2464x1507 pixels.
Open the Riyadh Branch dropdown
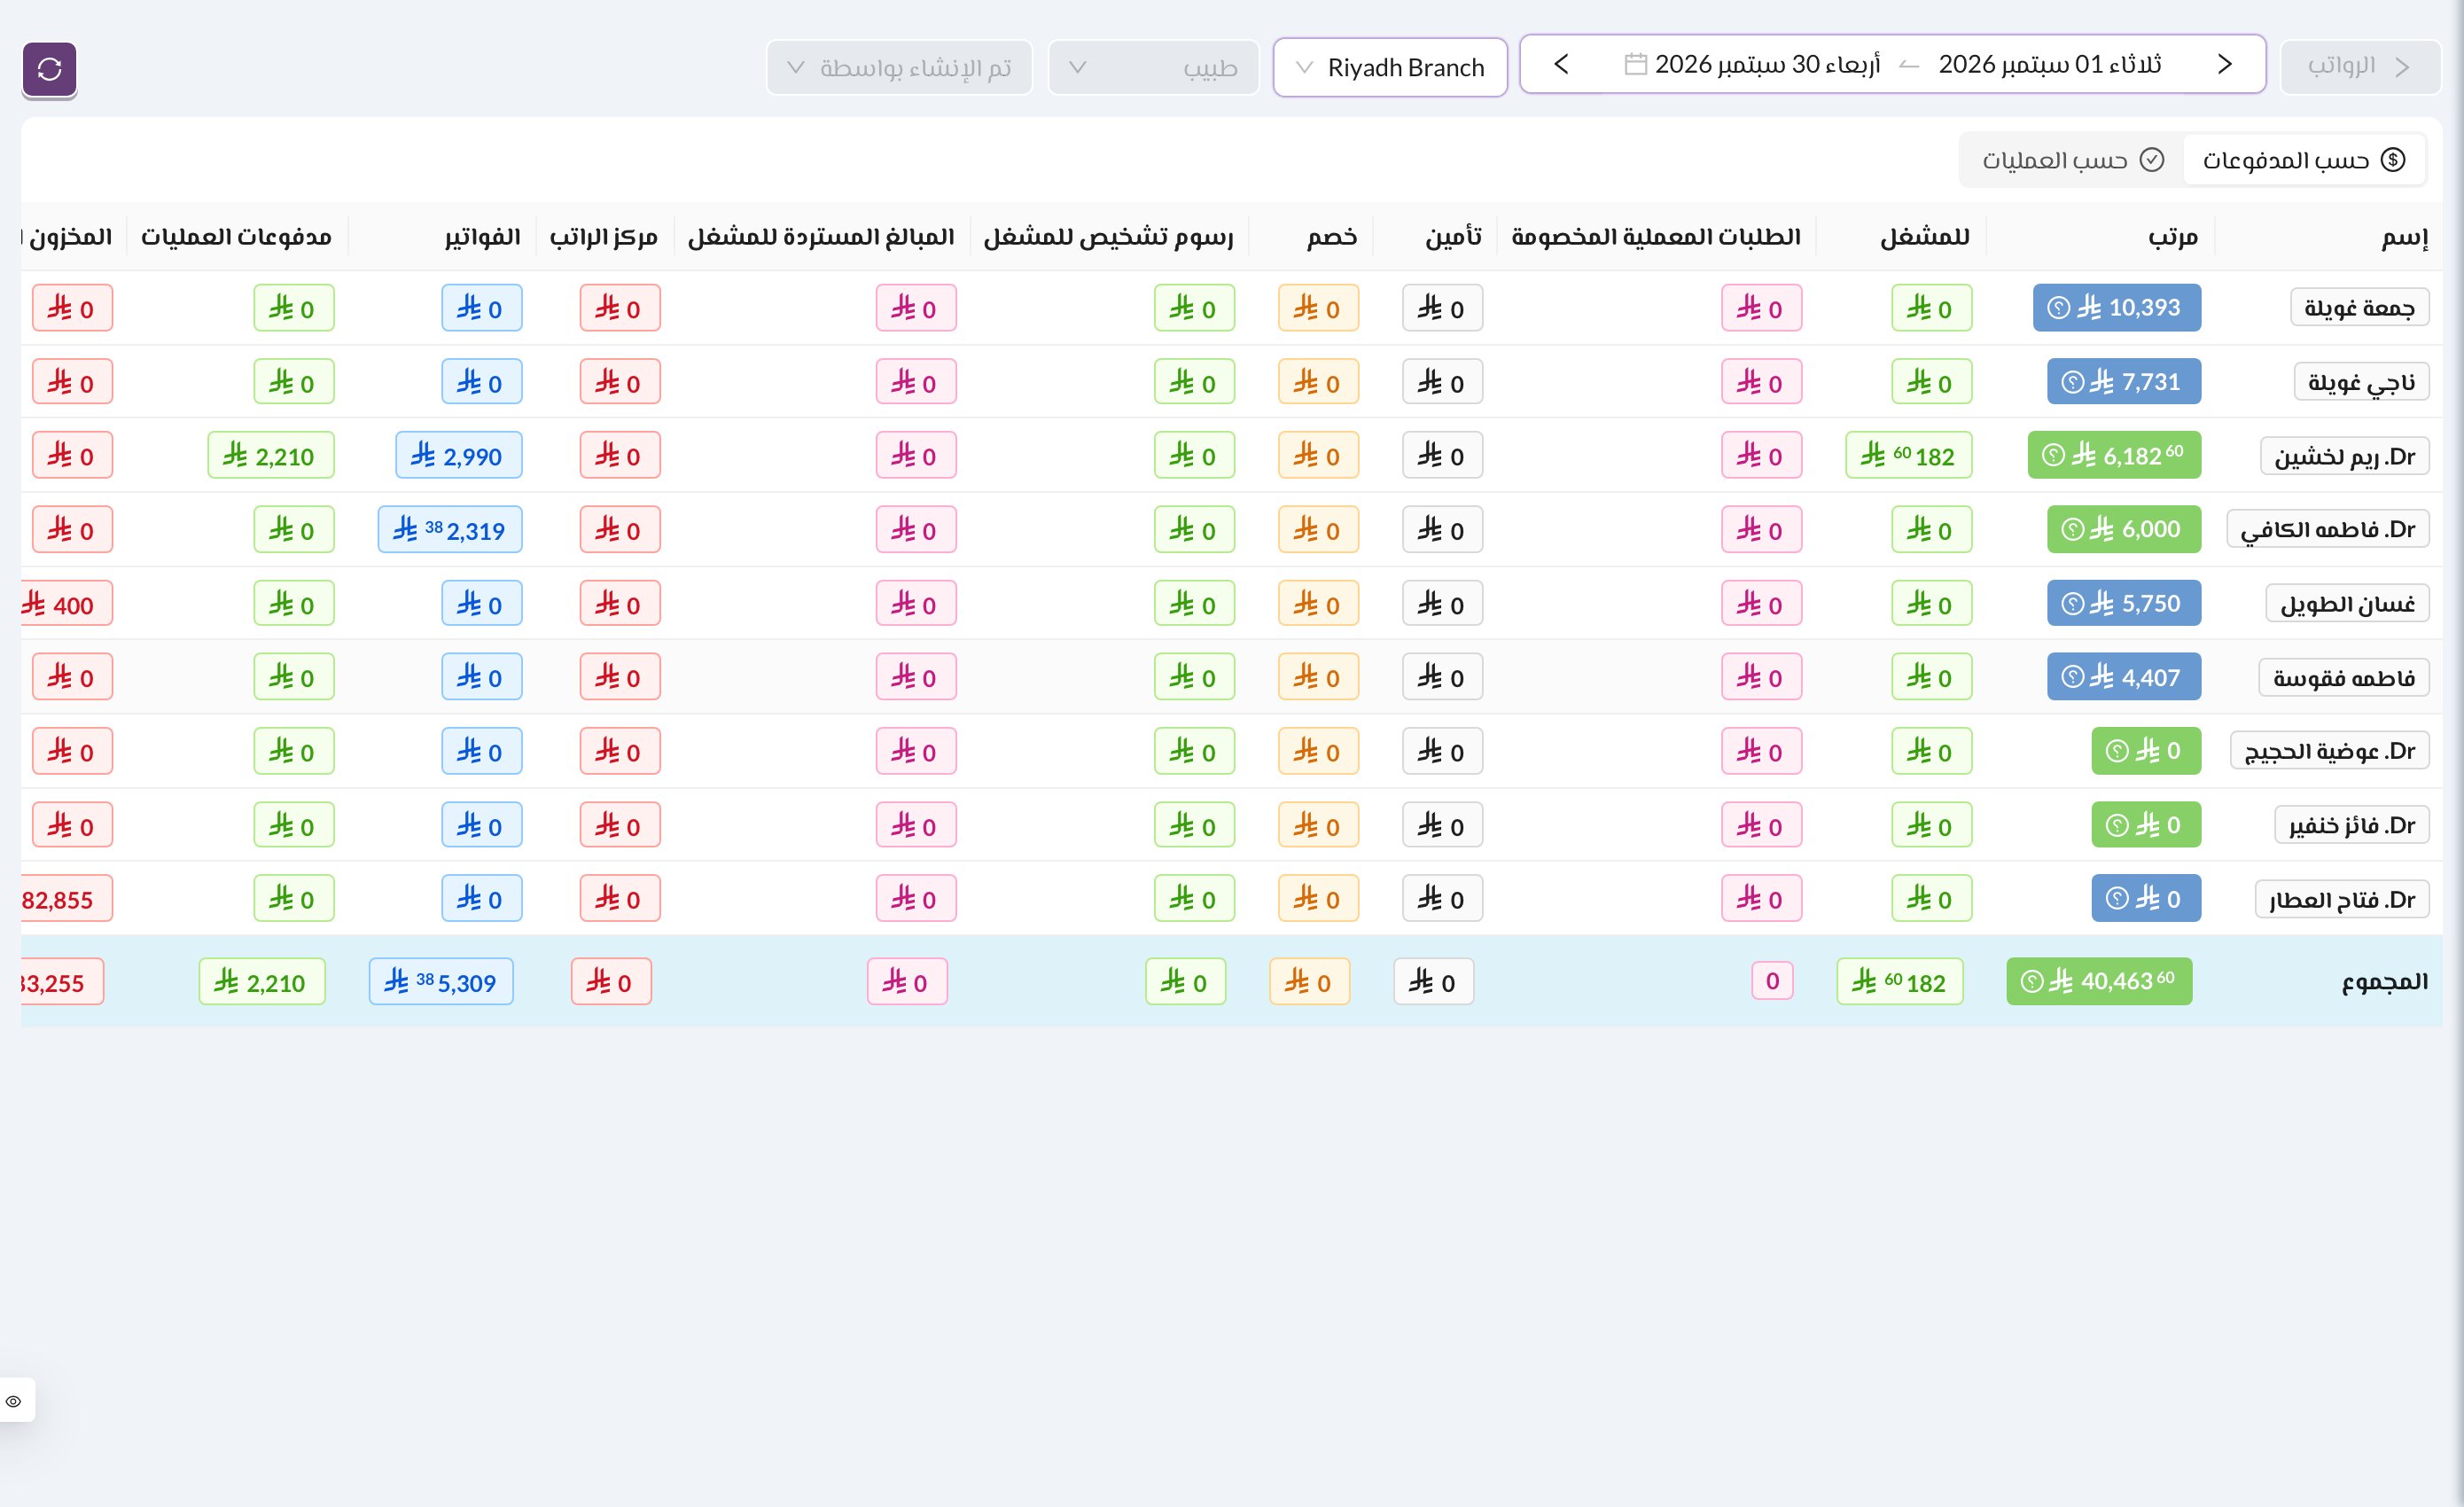1390,68
